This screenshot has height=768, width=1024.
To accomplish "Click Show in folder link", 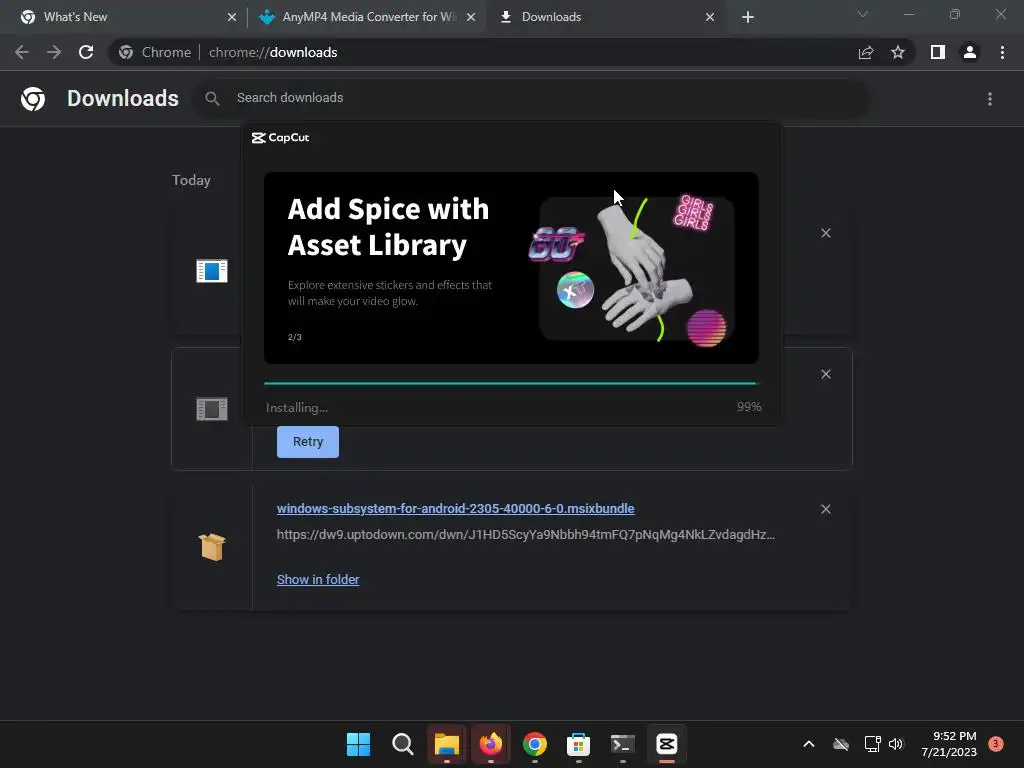I will 318,579.
